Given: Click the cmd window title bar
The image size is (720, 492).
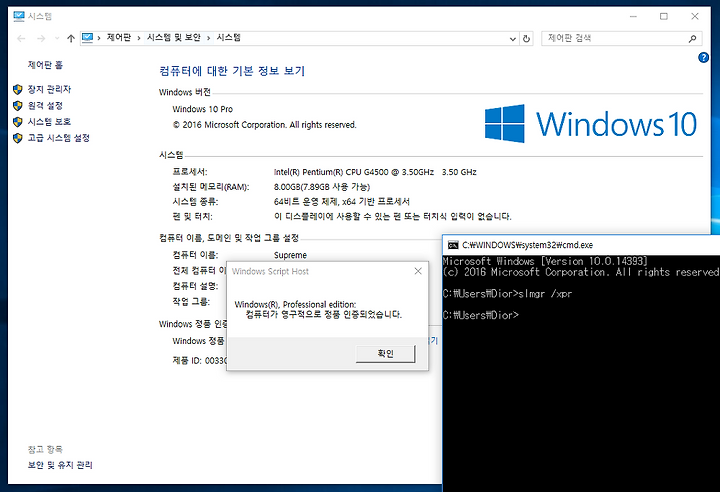Looking at the screenshot, I should [581, 245].
